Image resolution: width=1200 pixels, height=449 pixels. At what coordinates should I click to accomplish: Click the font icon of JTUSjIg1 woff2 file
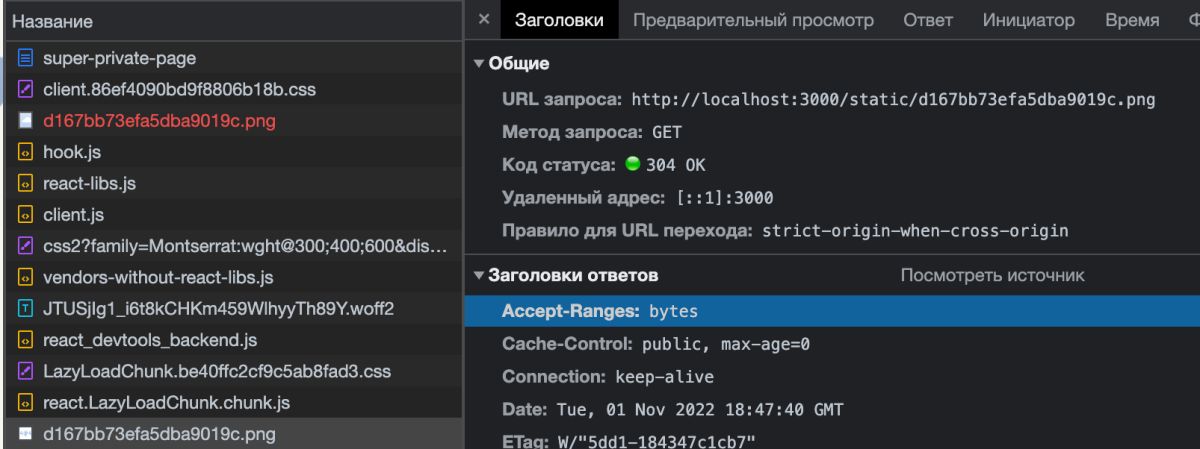point(26,309)
